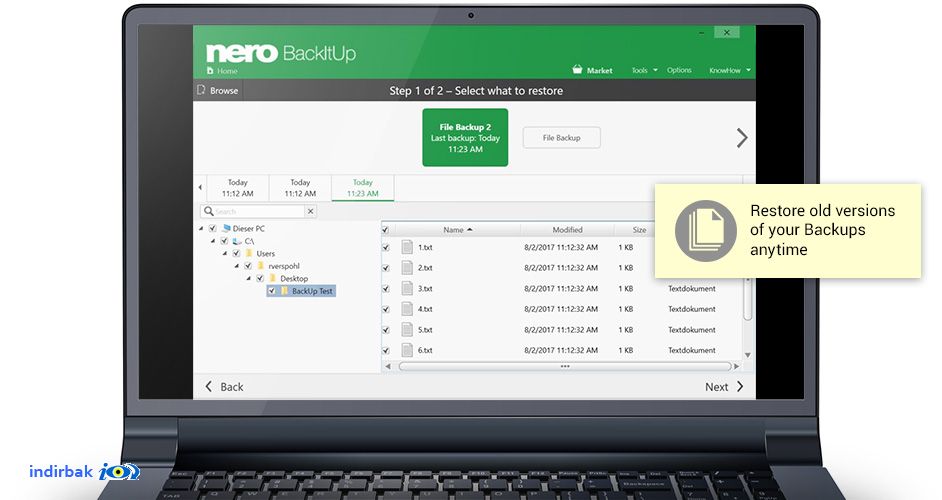Image resolution: width=942 pixels, height=500 pixels.
Task: Select the File Backup button
Action: tap(561, 138)
